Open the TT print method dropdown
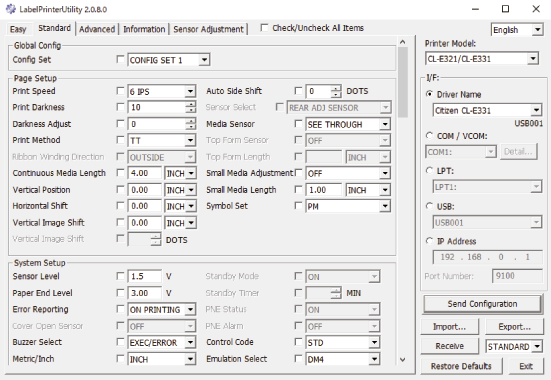This screenshot has height=380, width=551. pyautogui.click(x=162, y=141)
